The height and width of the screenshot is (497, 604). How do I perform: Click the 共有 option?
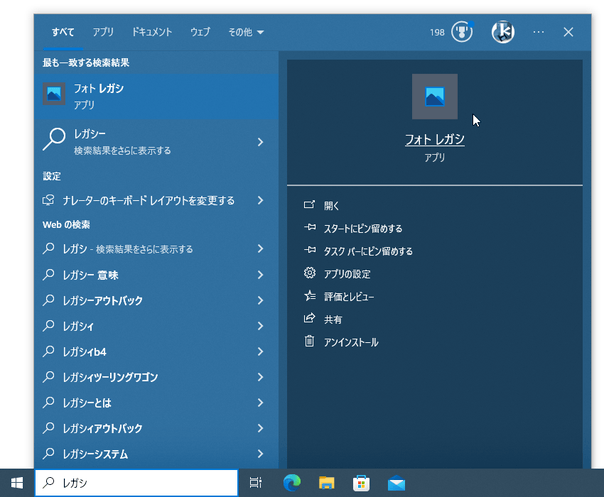coord(333,319)
